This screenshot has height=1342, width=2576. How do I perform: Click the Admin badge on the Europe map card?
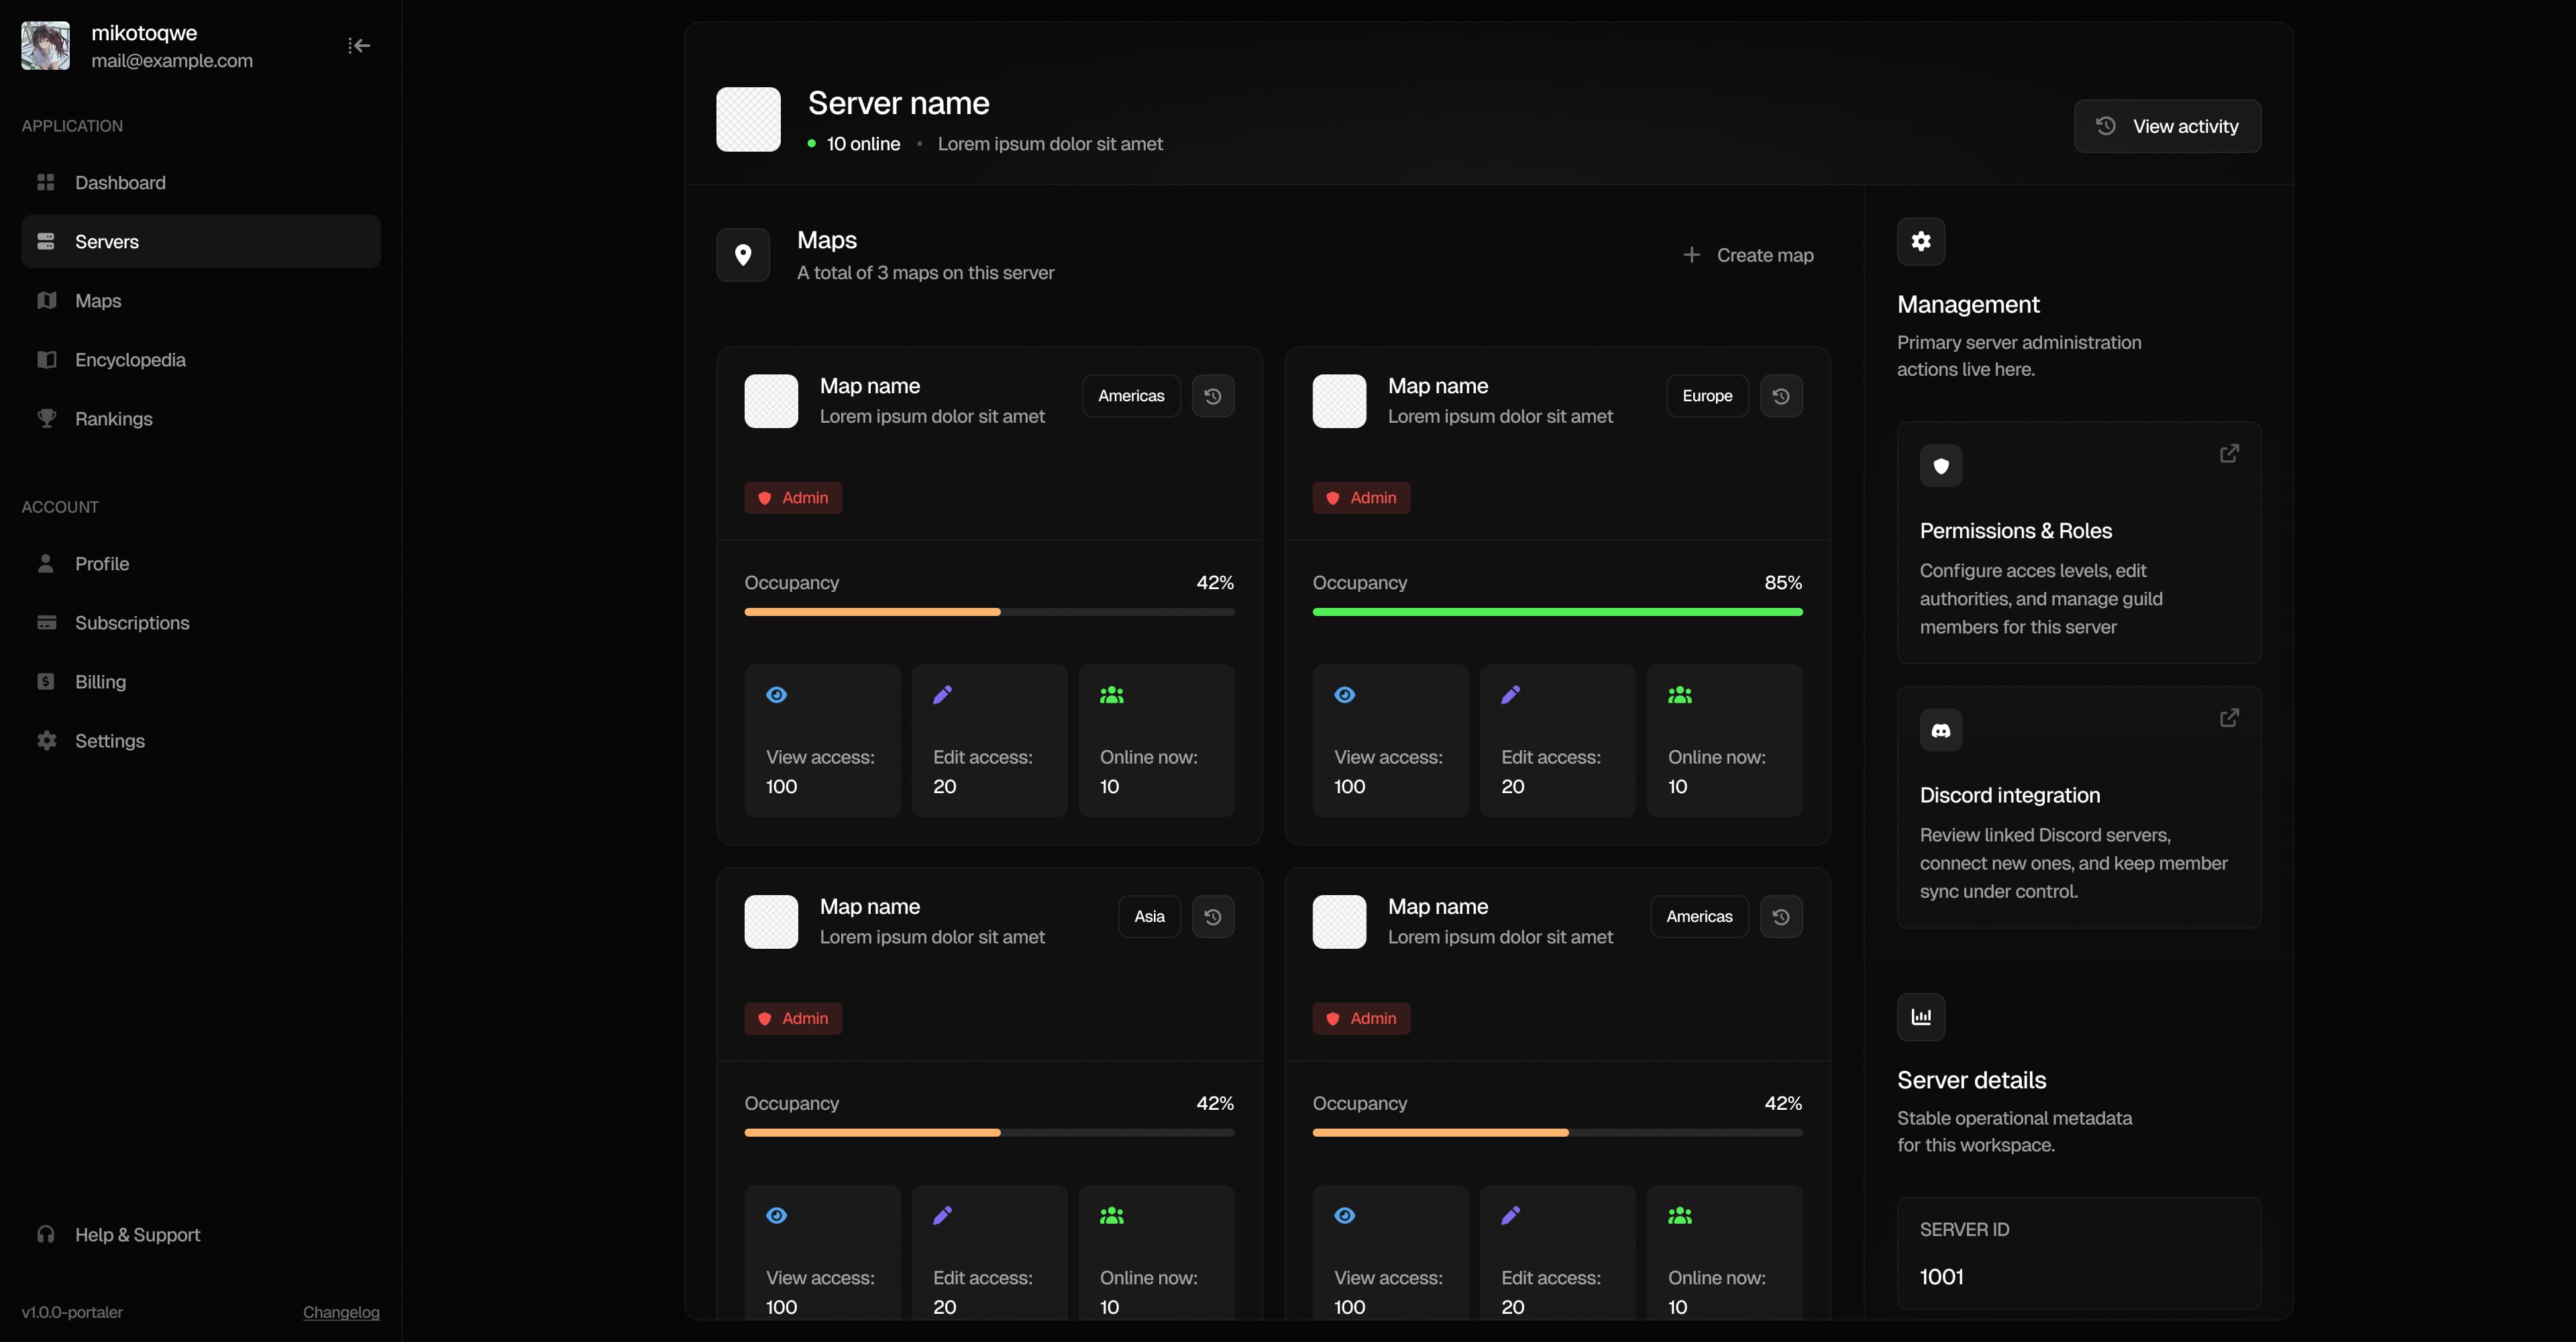1361,498
